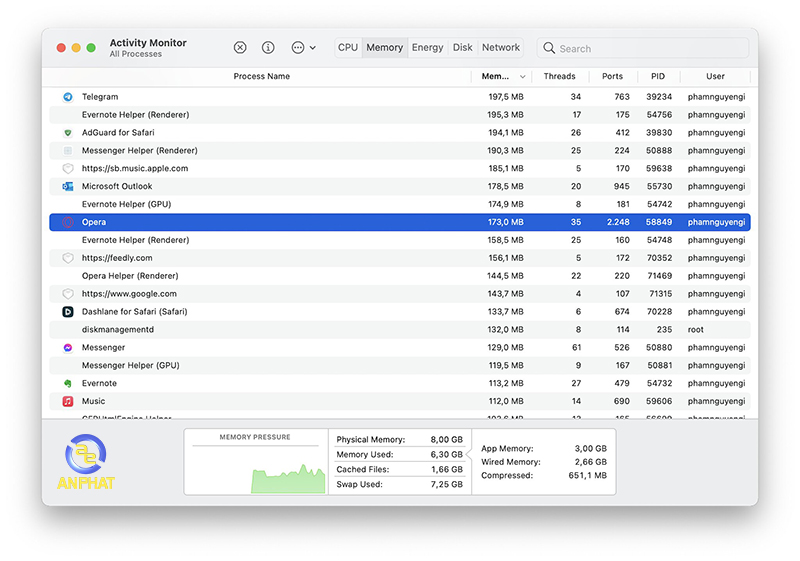Click the magnifying glass search icon
The height and width of the screenshot is (561, 800).
(x=549, y=48)
